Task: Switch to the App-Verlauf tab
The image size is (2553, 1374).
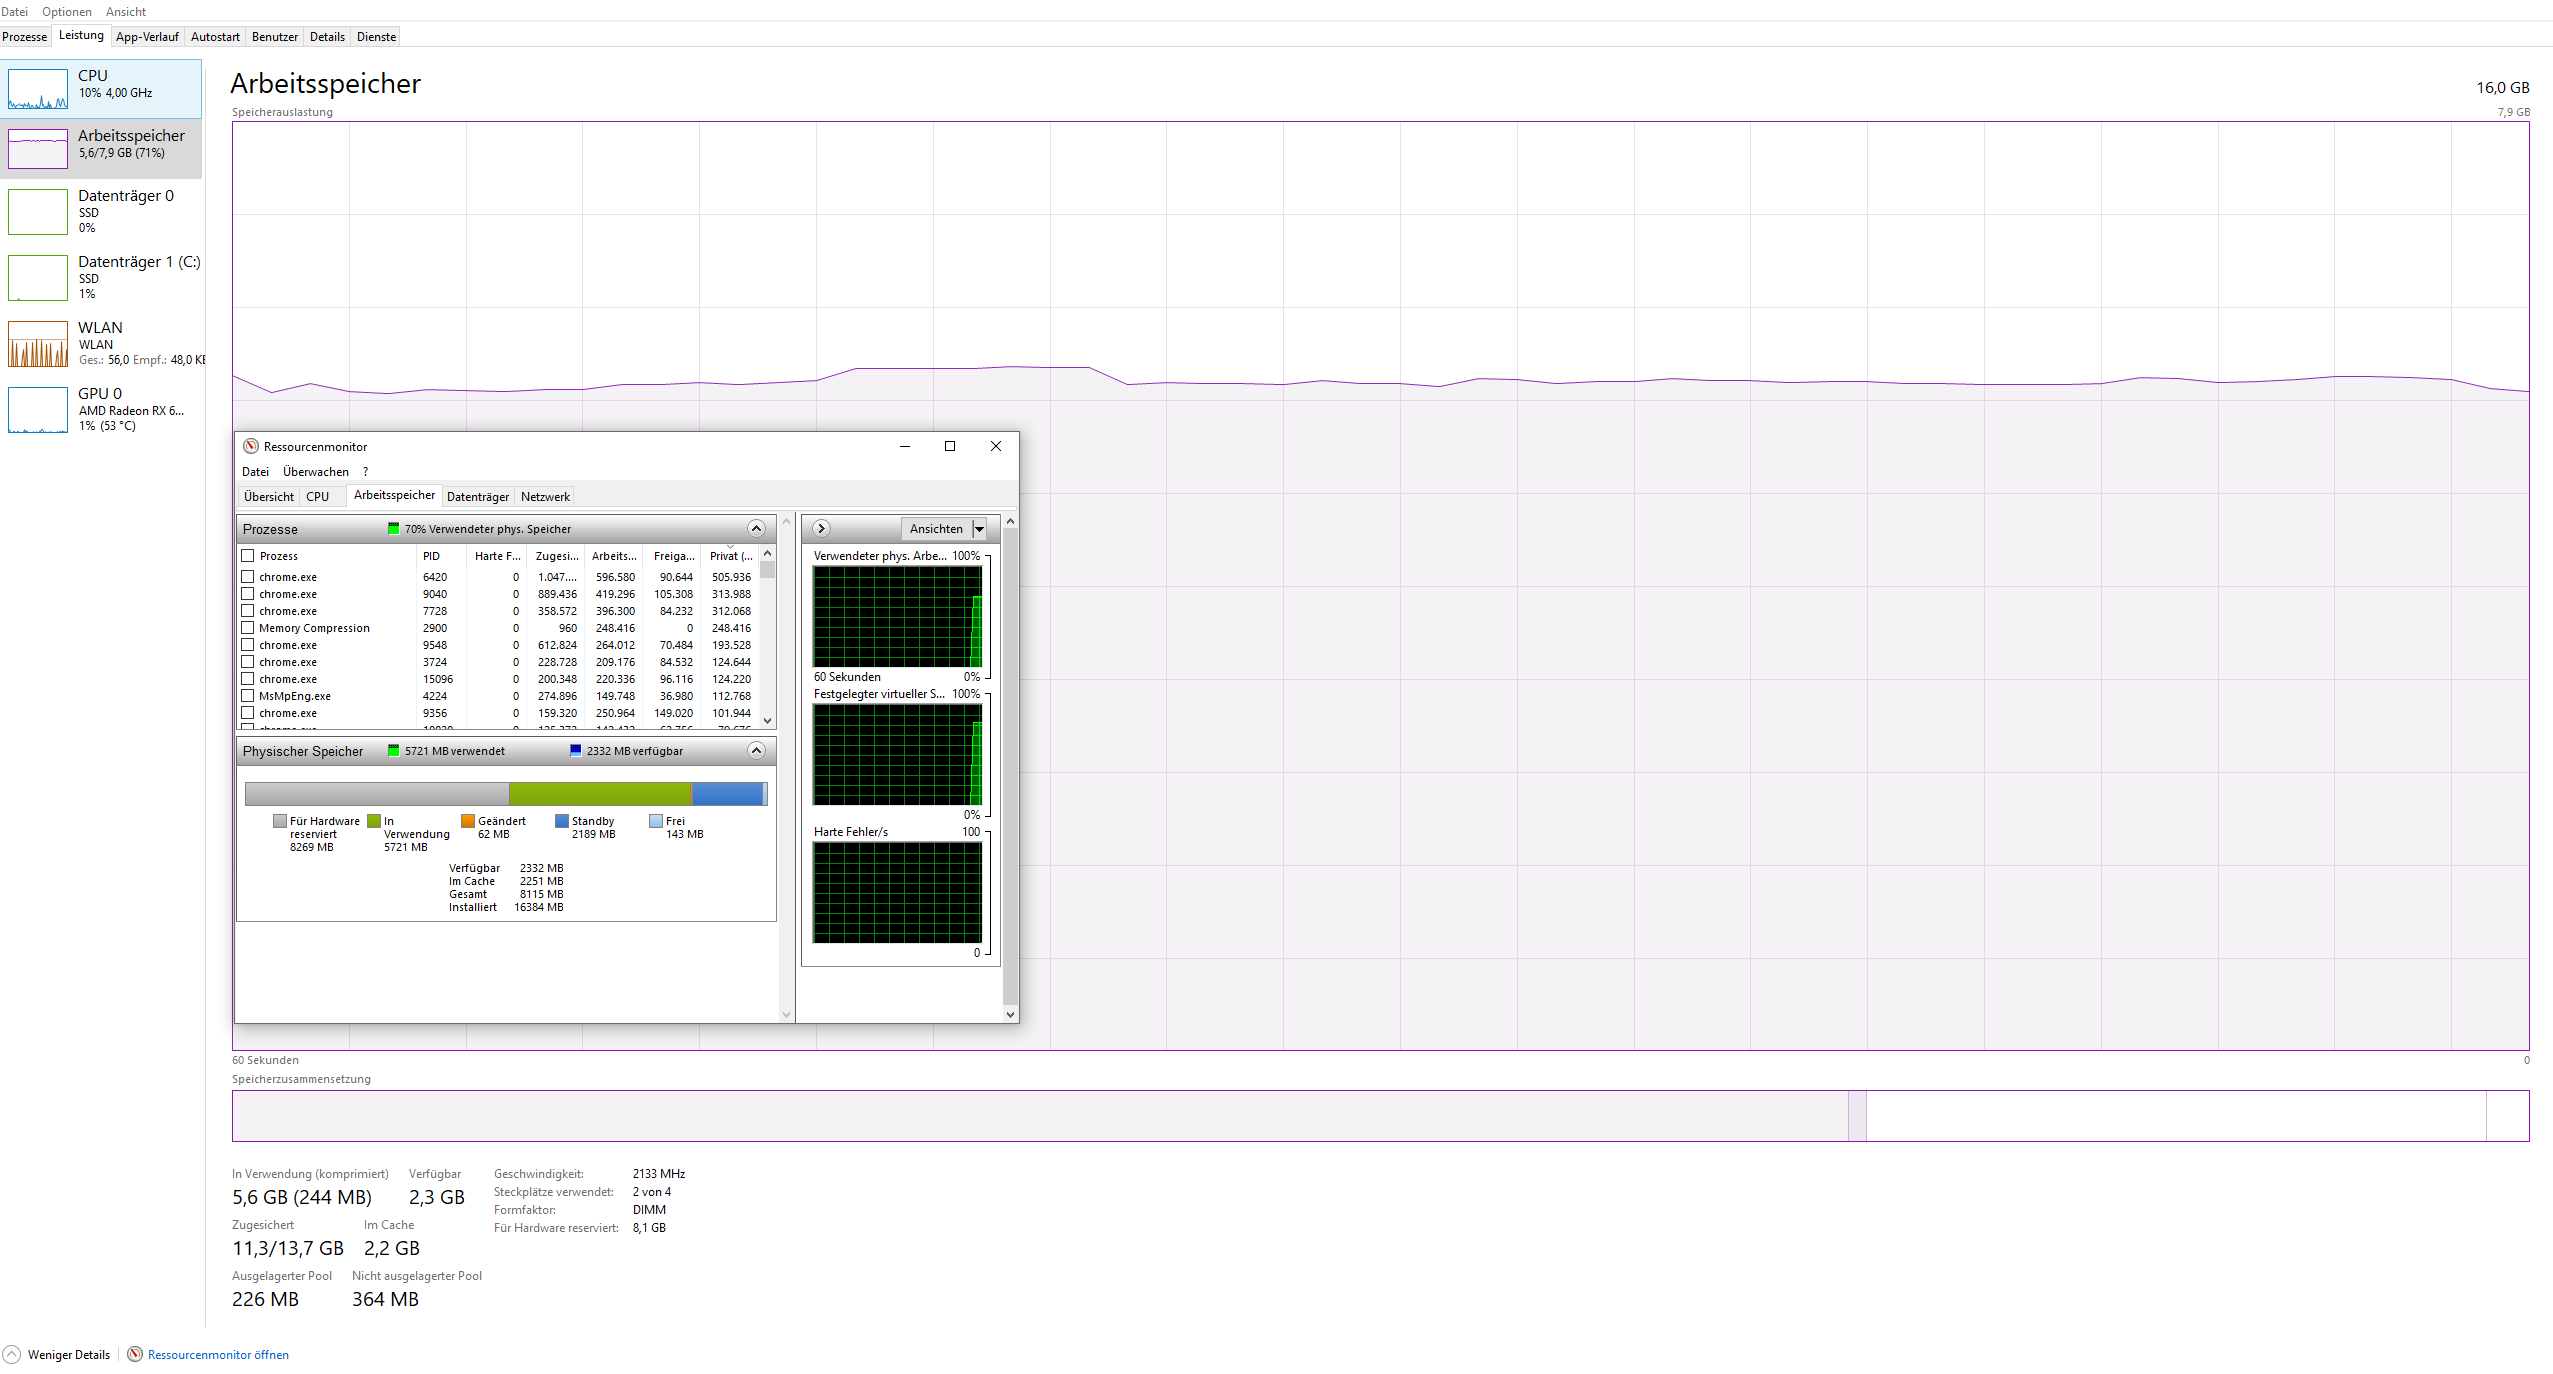Action: (x=147, y=36)
